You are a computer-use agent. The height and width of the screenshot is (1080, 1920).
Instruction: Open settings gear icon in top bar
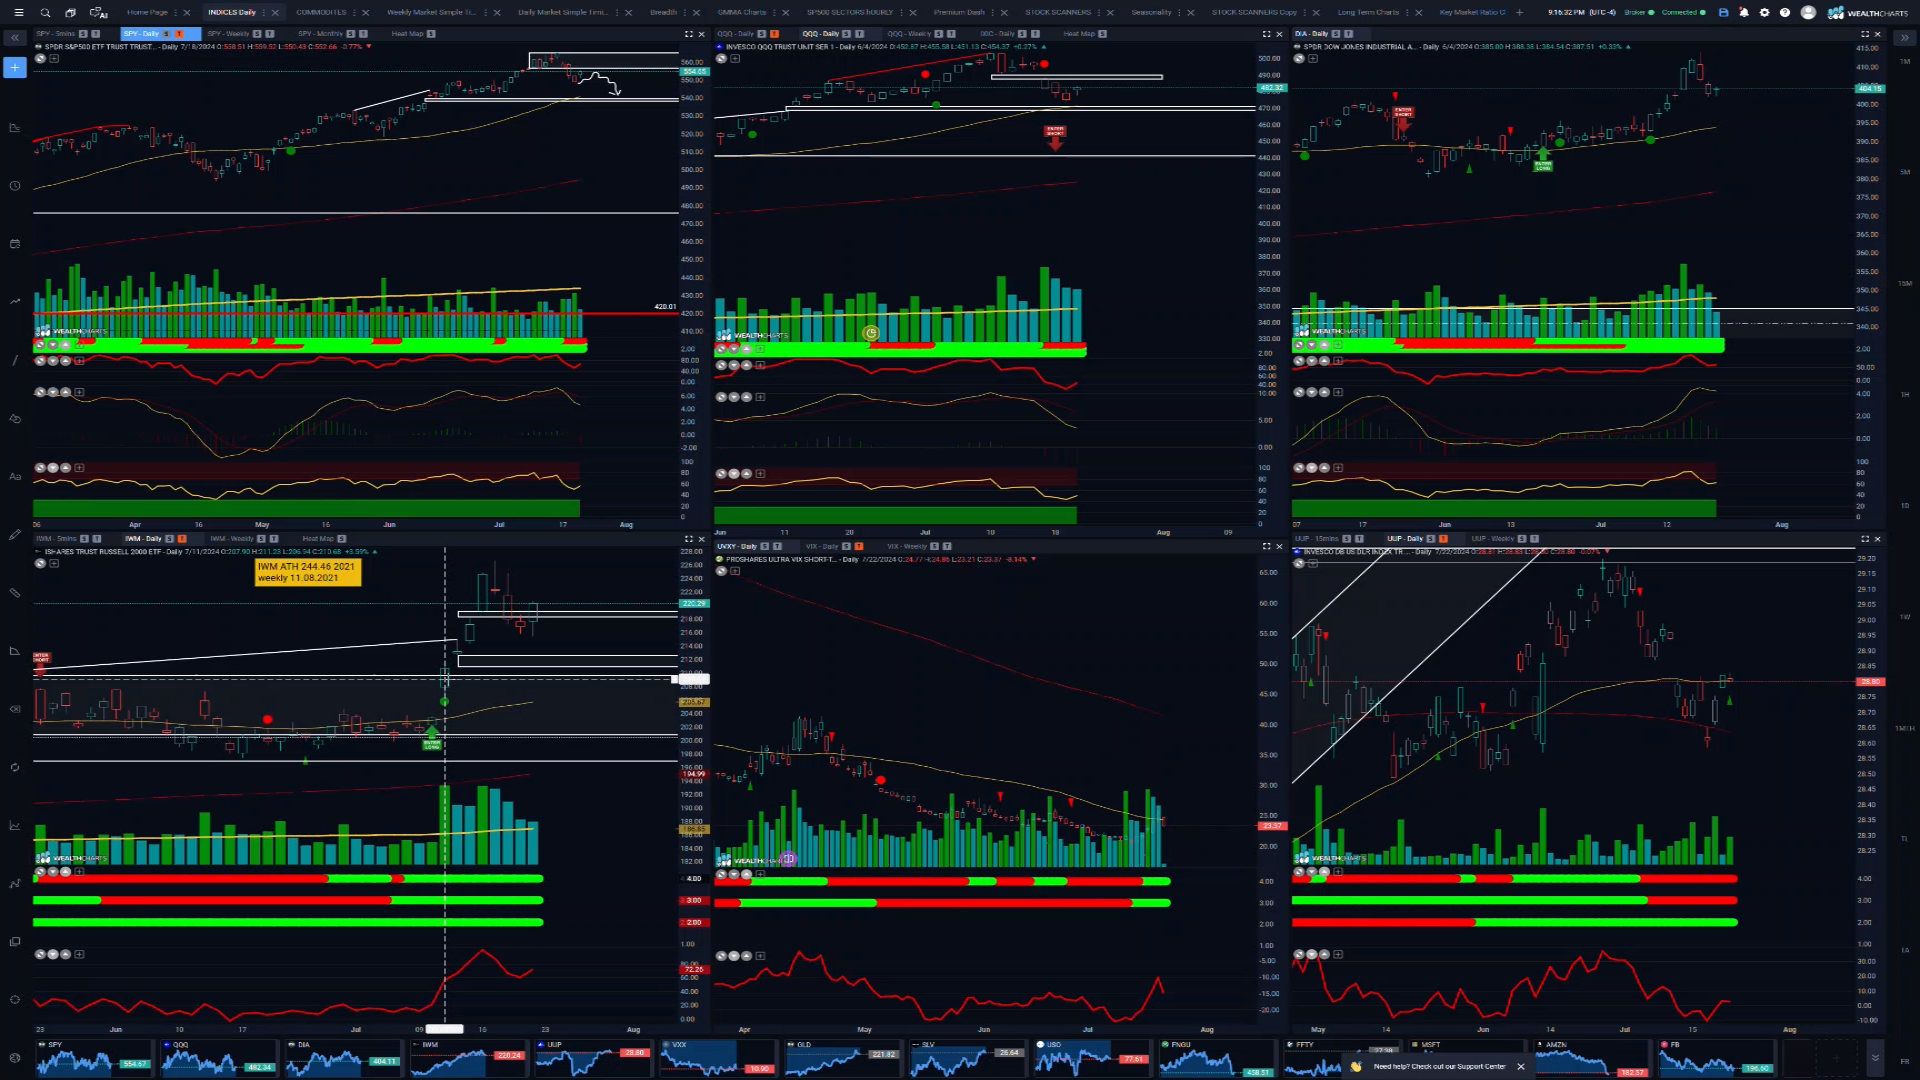click(1765, 13)
